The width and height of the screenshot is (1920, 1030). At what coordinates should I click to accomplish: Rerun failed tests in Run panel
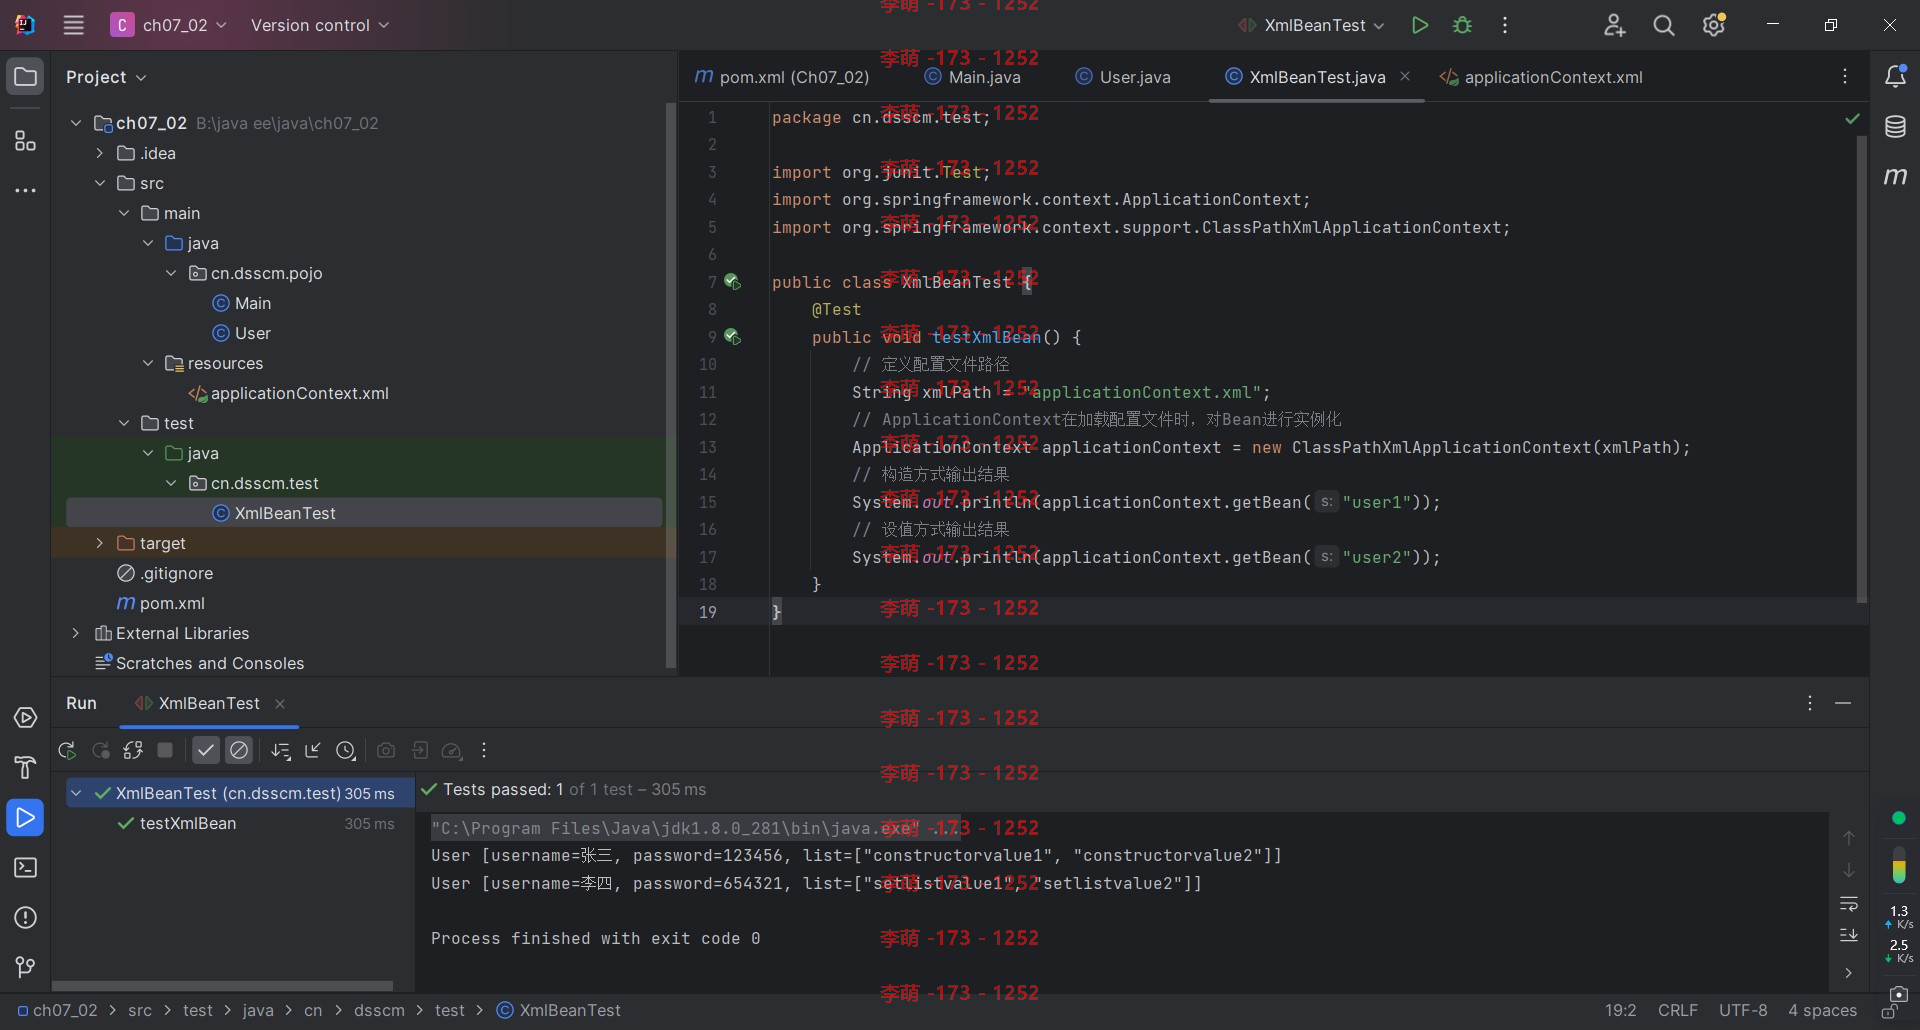click(100, 750)
